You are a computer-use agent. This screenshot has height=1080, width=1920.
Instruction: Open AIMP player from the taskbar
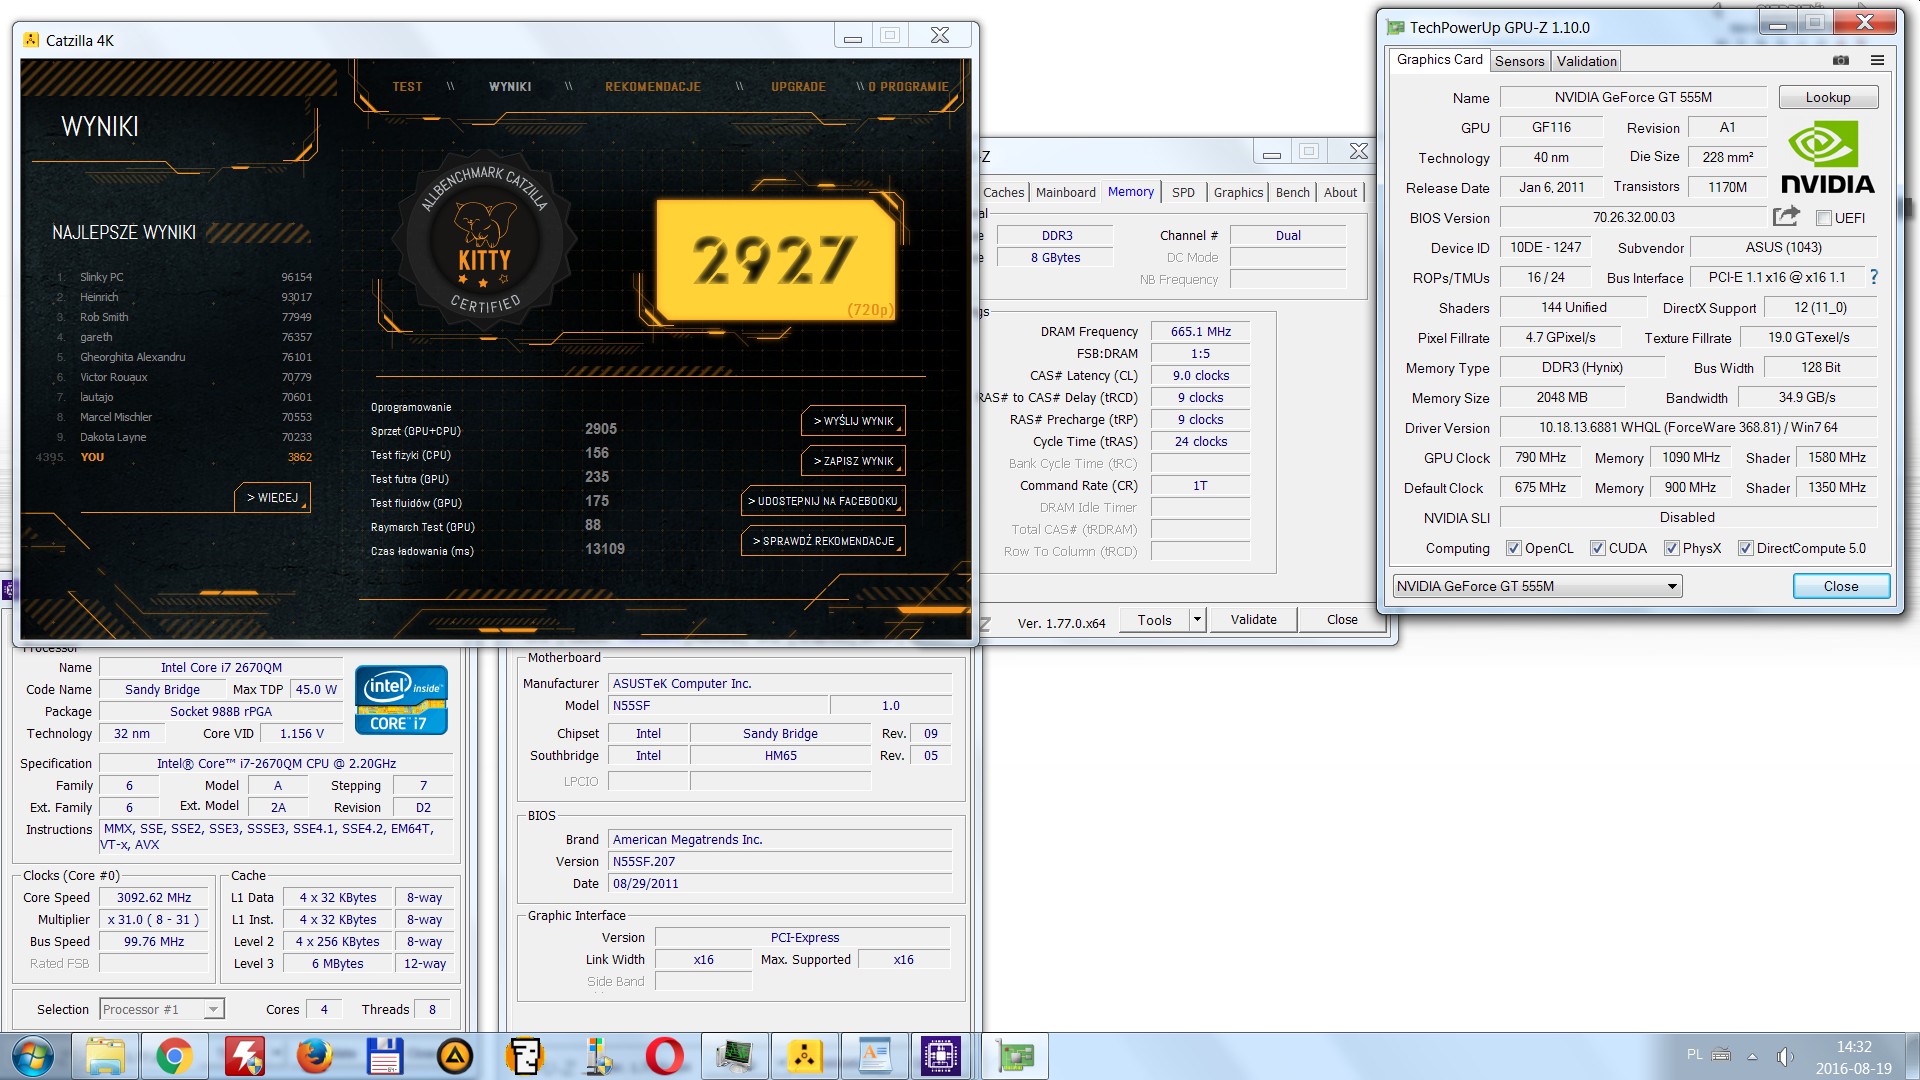[x=455, y=1057]
